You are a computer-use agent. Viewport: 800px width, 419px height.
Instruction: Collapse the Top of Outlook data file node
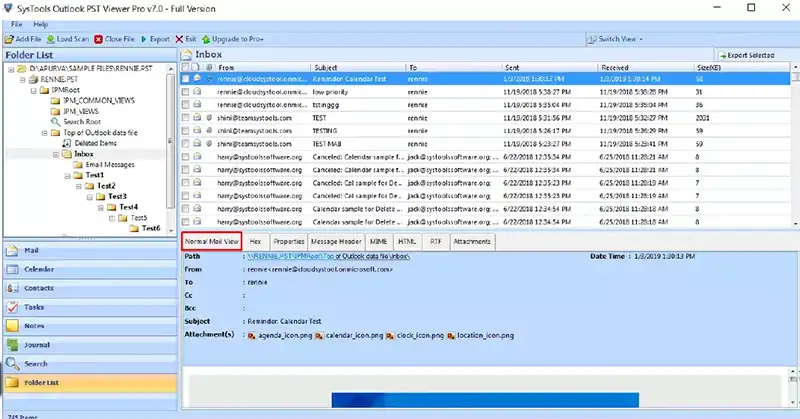44,133
